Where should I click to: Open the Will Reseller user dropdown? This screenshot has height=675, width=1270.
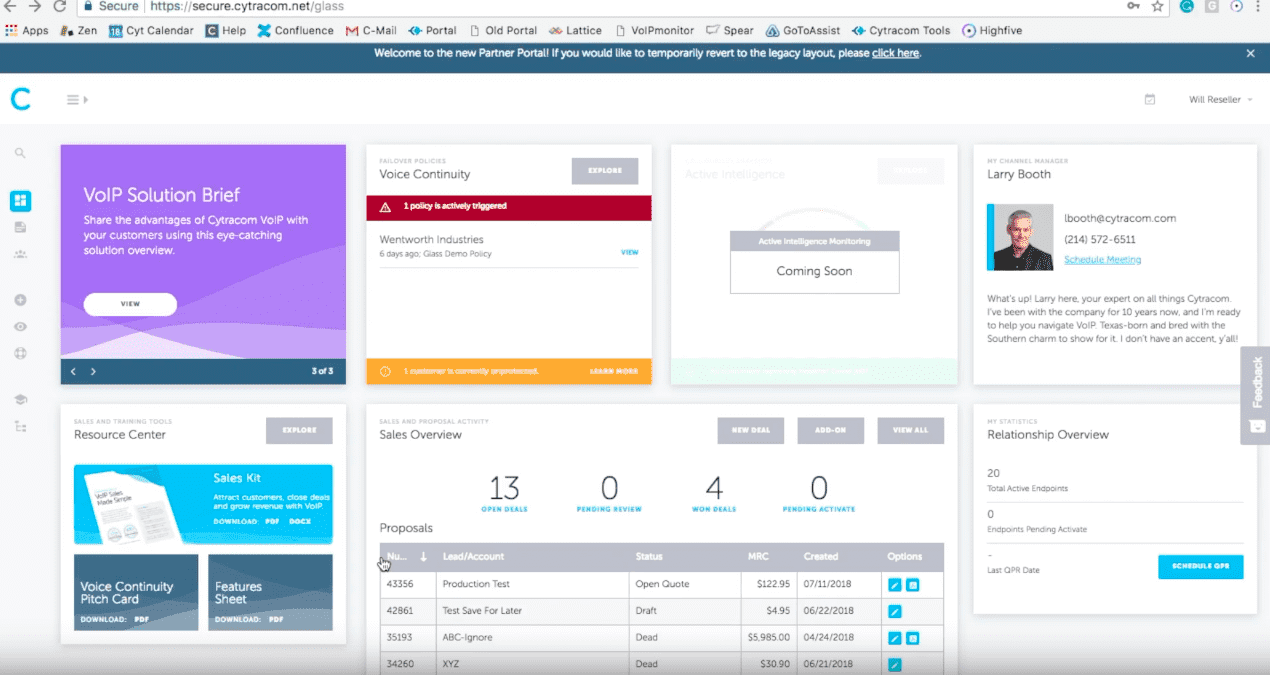pos(1220,100)
